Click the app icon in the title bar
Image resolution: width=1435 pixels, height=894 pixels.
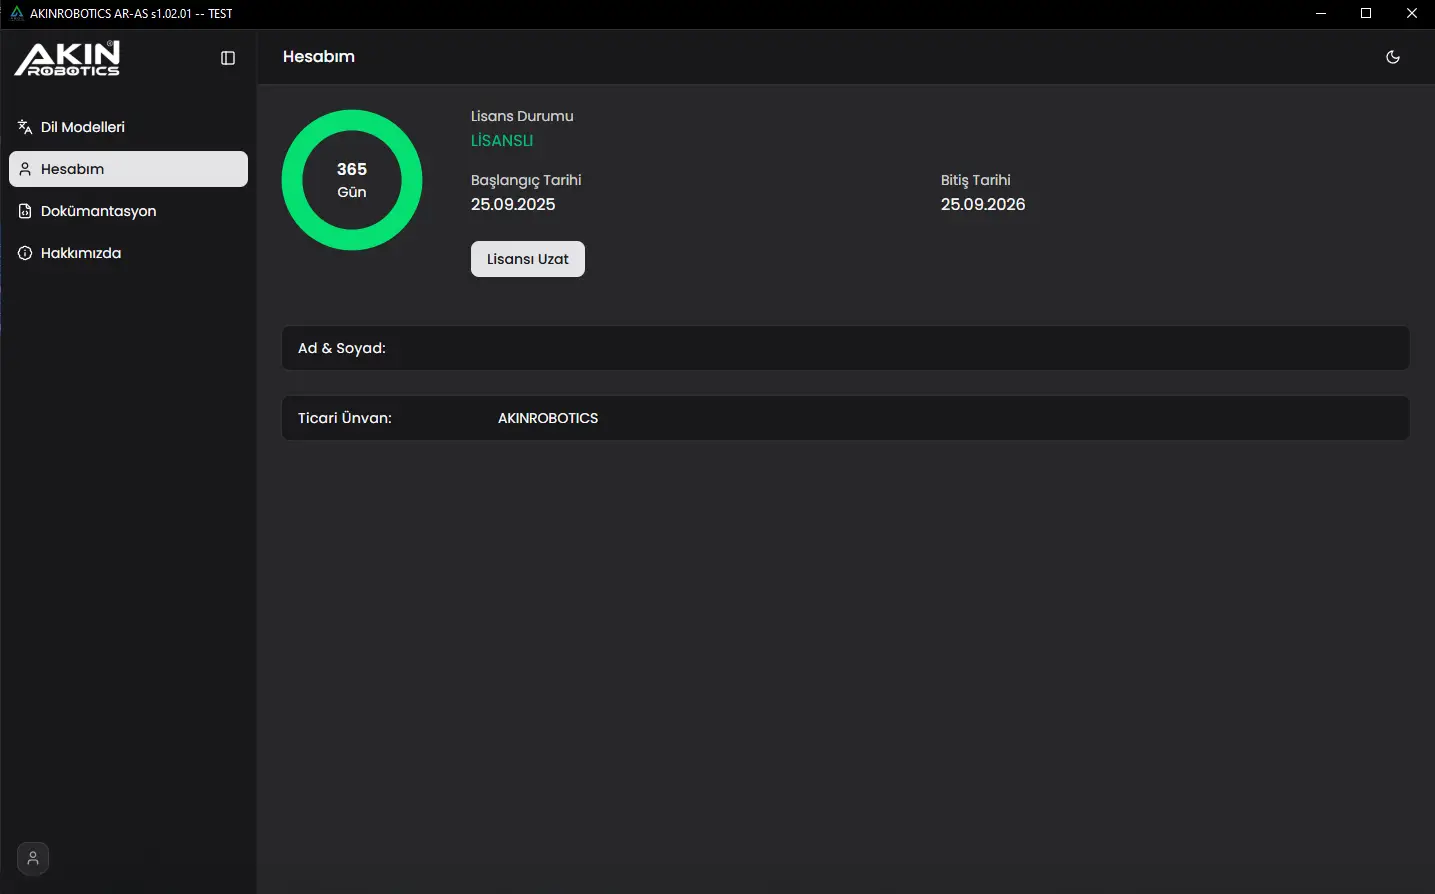16,14
